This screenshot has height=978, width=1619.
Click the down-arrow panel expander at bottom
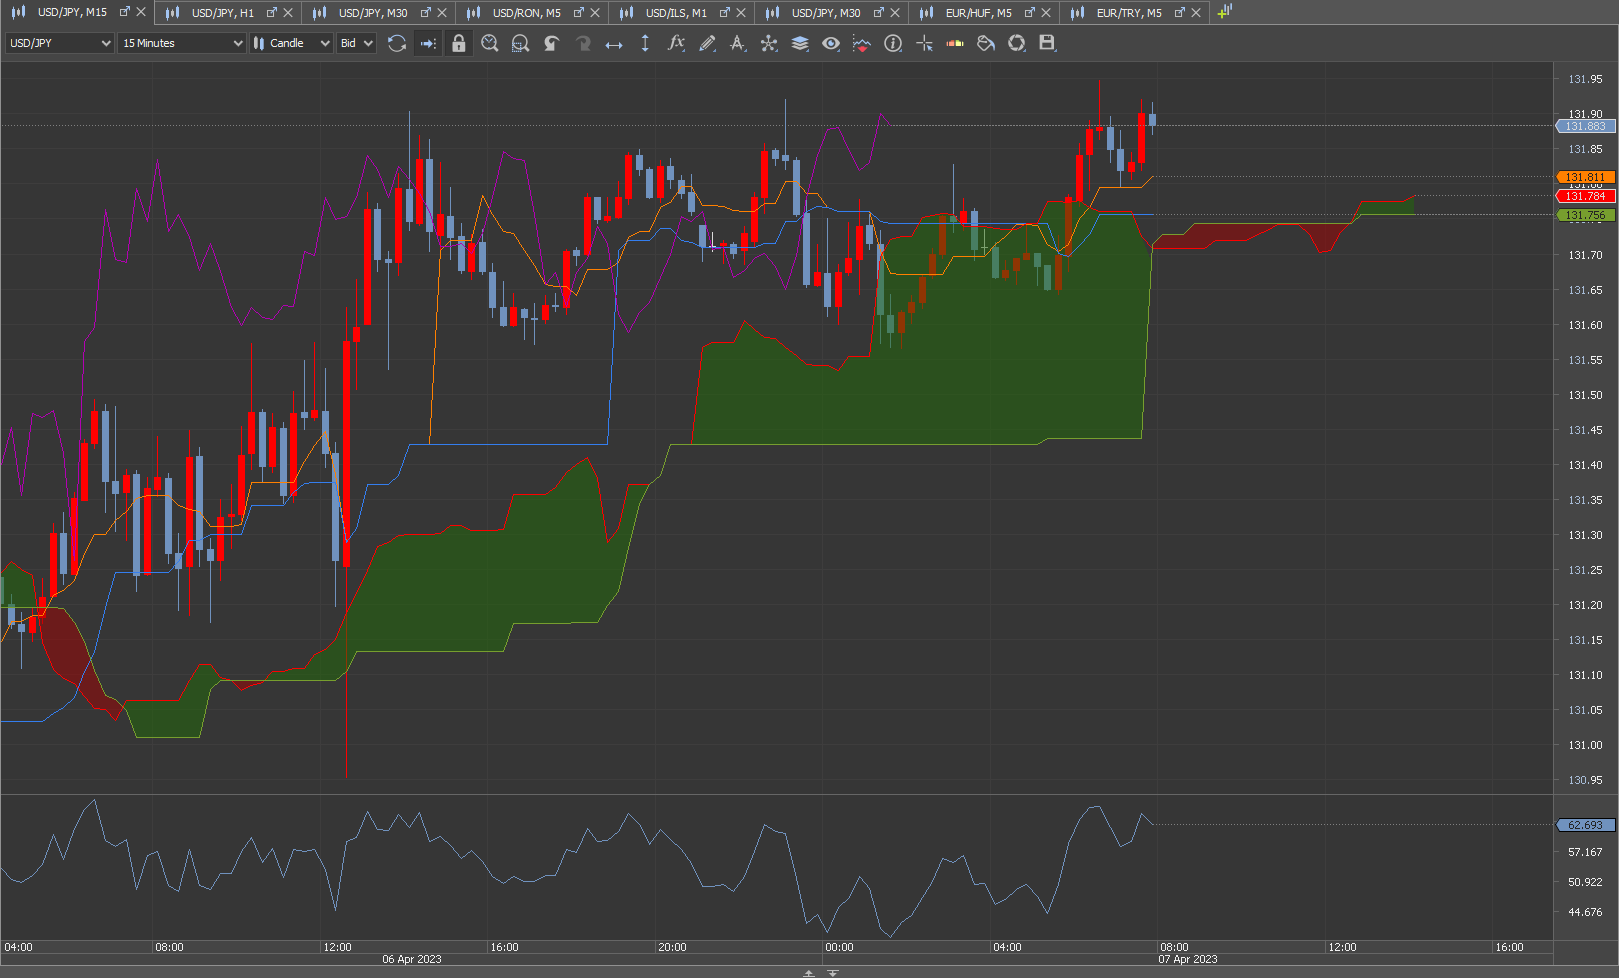[833, 973]
